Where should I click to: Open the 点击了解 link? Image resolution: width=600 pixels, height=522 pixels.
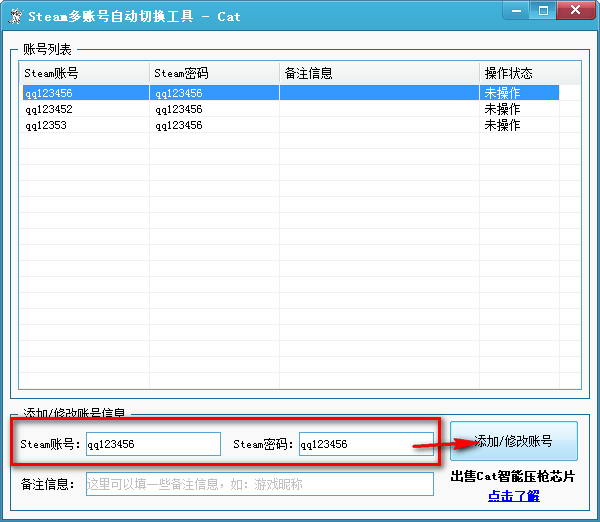(514, 496)
